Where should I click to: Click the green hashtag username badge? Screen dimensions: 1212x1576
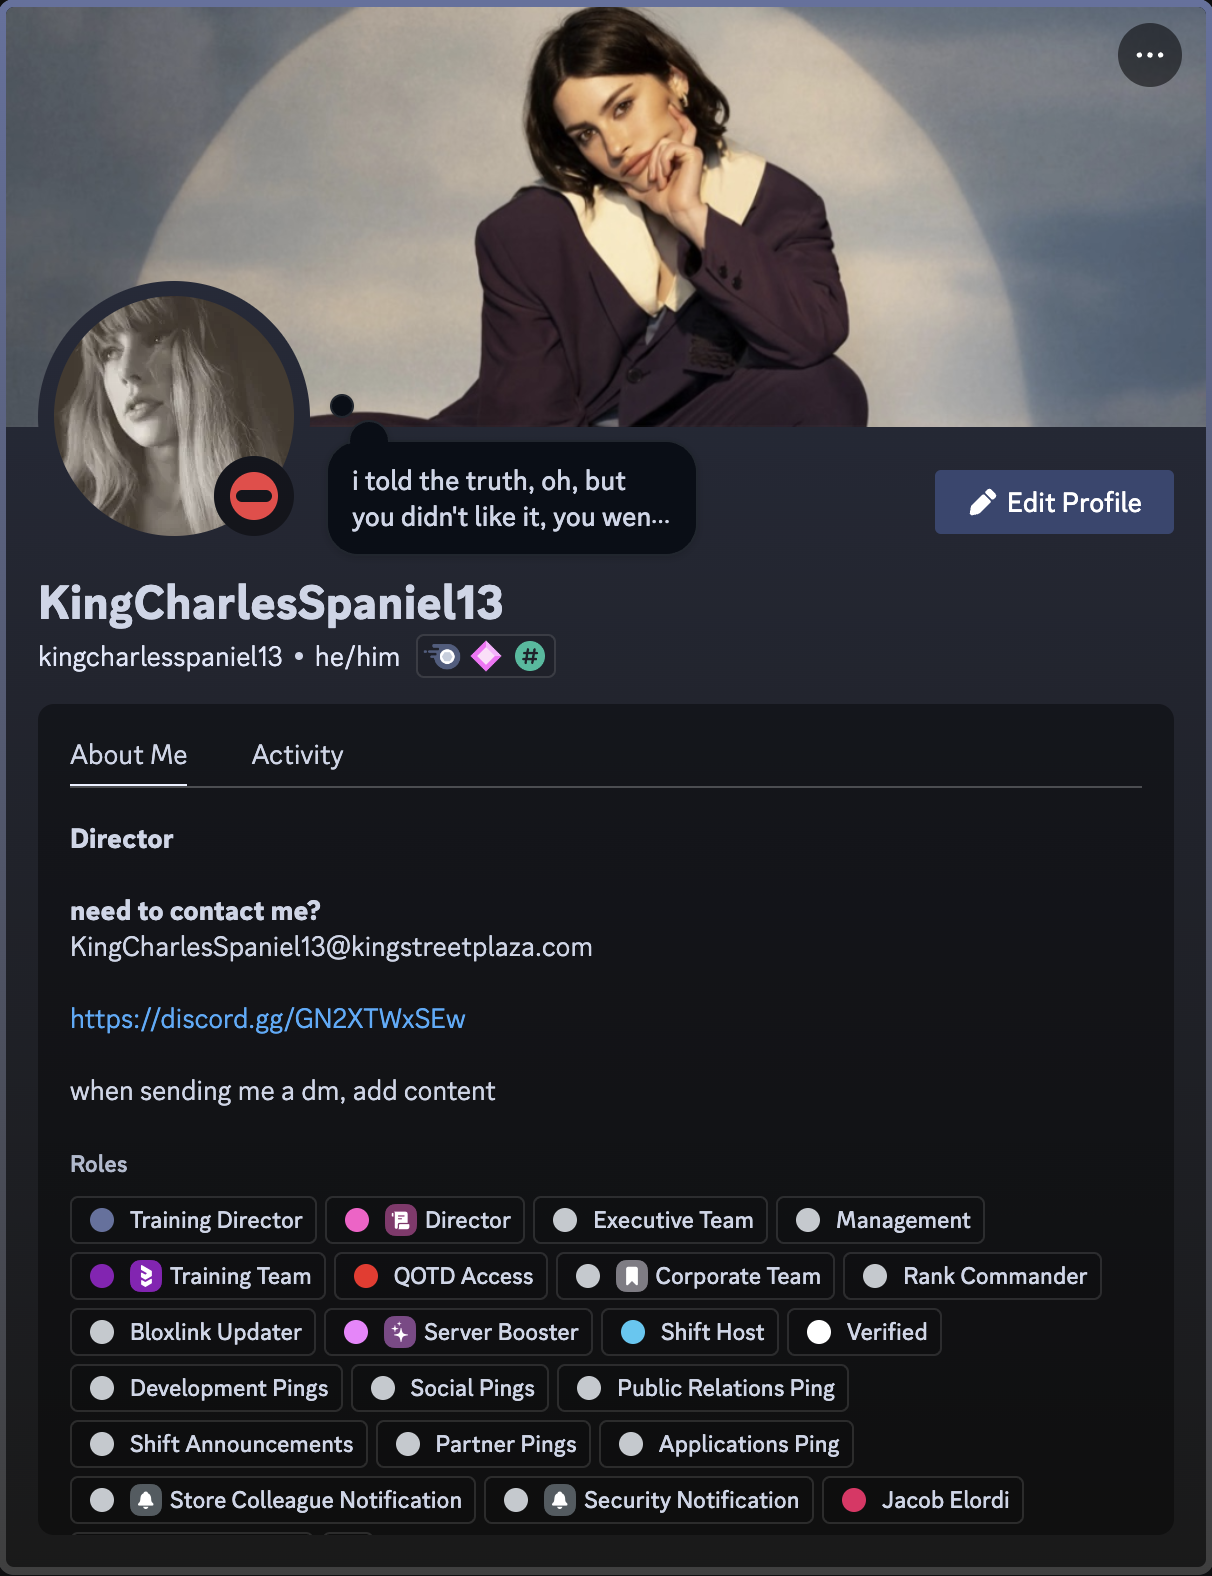point(530,657)
